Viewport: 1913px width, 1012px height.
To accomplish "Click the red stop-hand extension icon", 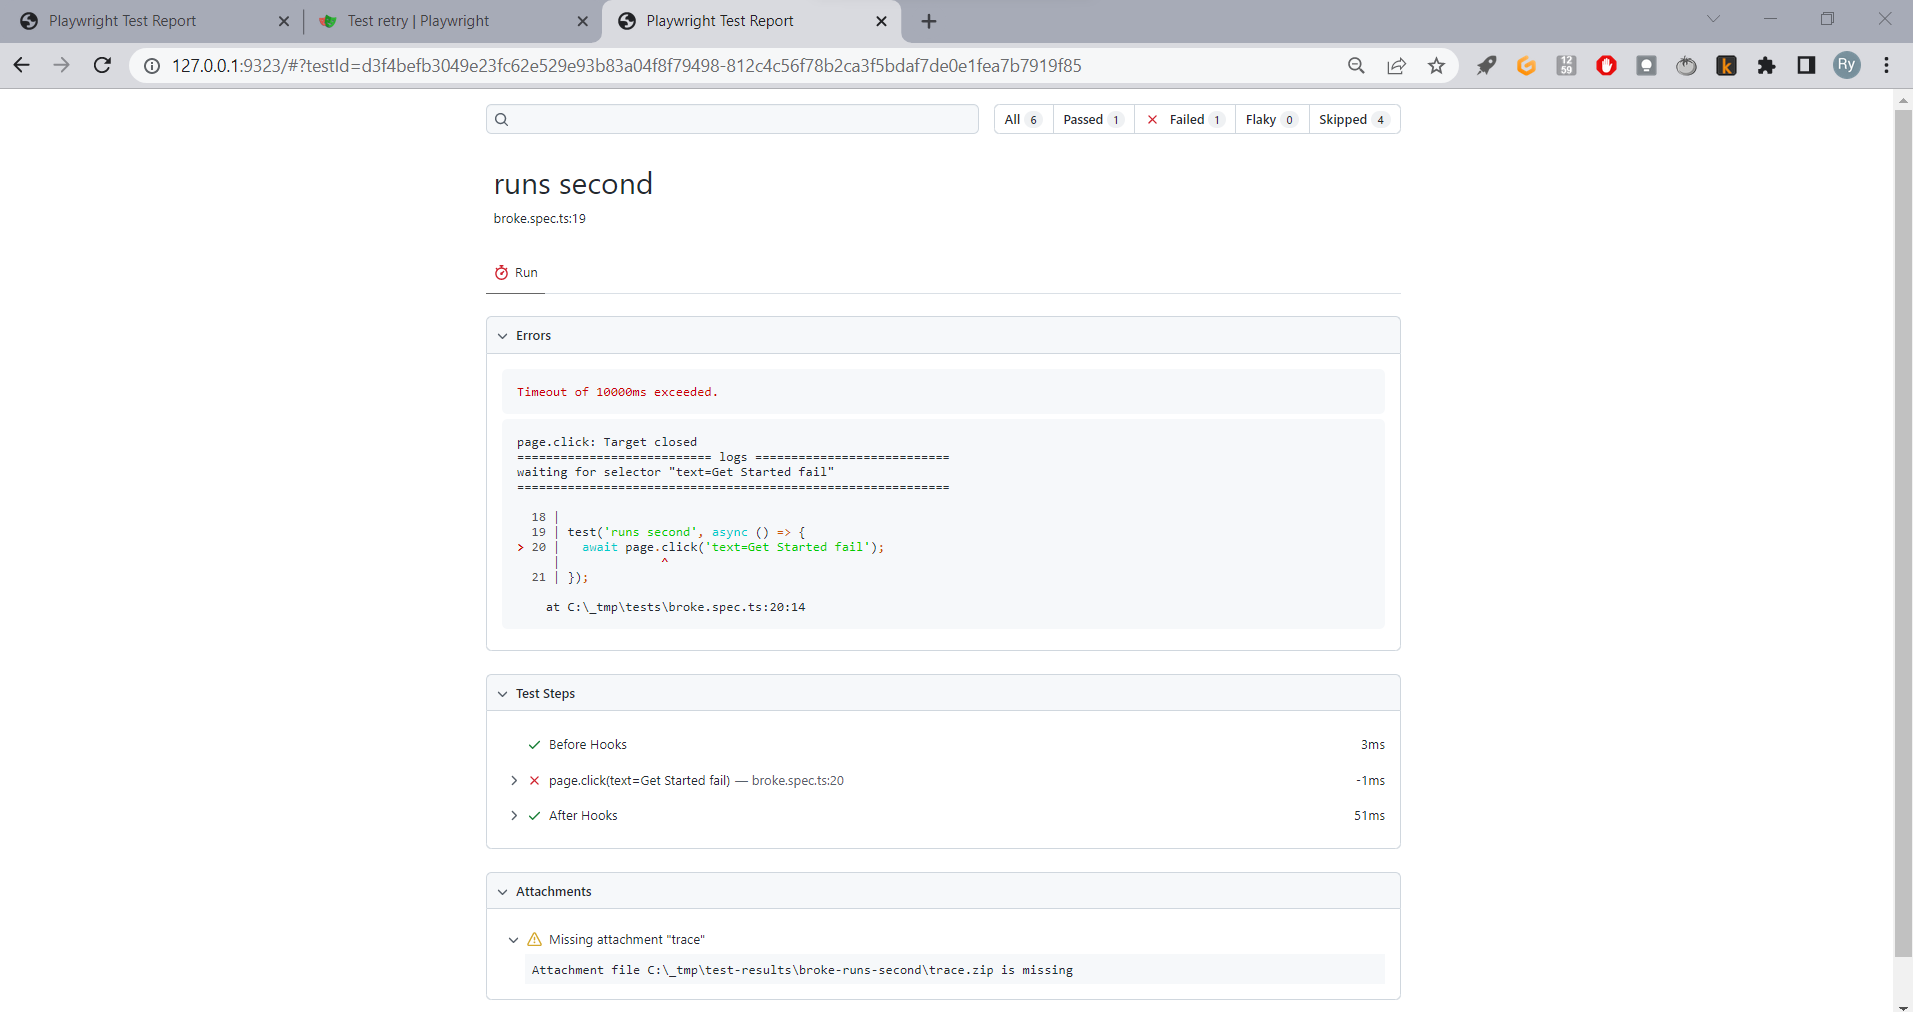I will coord(1606,66).
